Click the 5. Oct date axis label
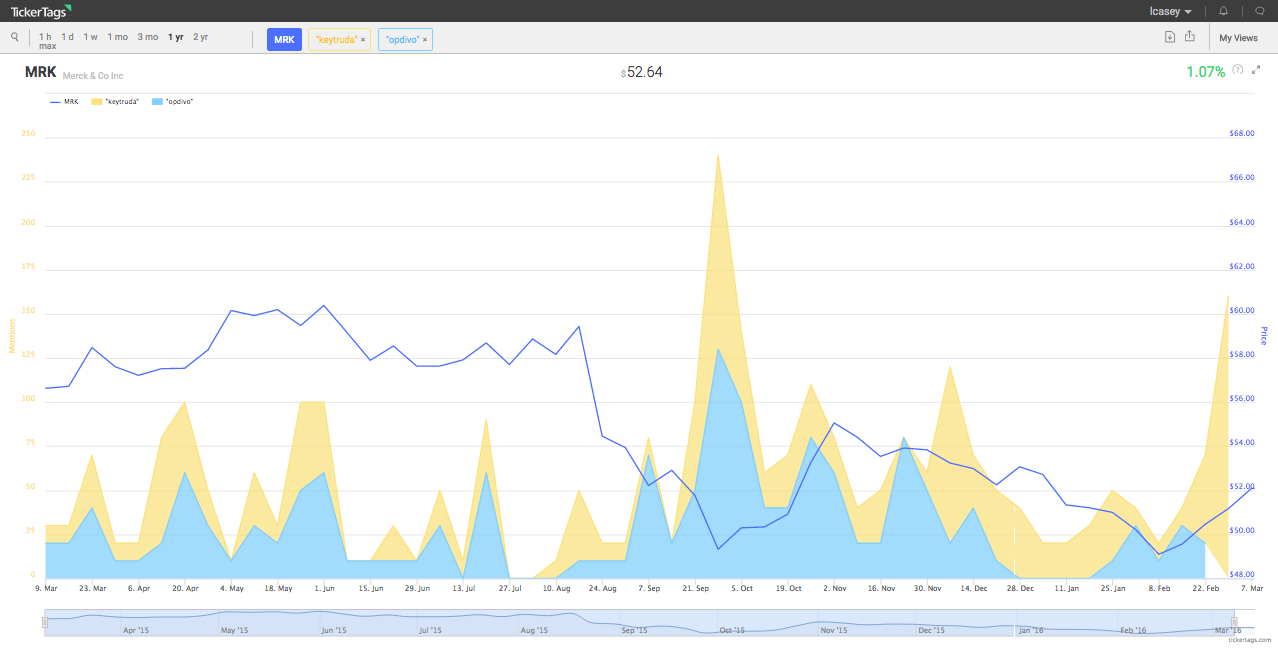Screen dimensions: 1278x651 (741, 589)
